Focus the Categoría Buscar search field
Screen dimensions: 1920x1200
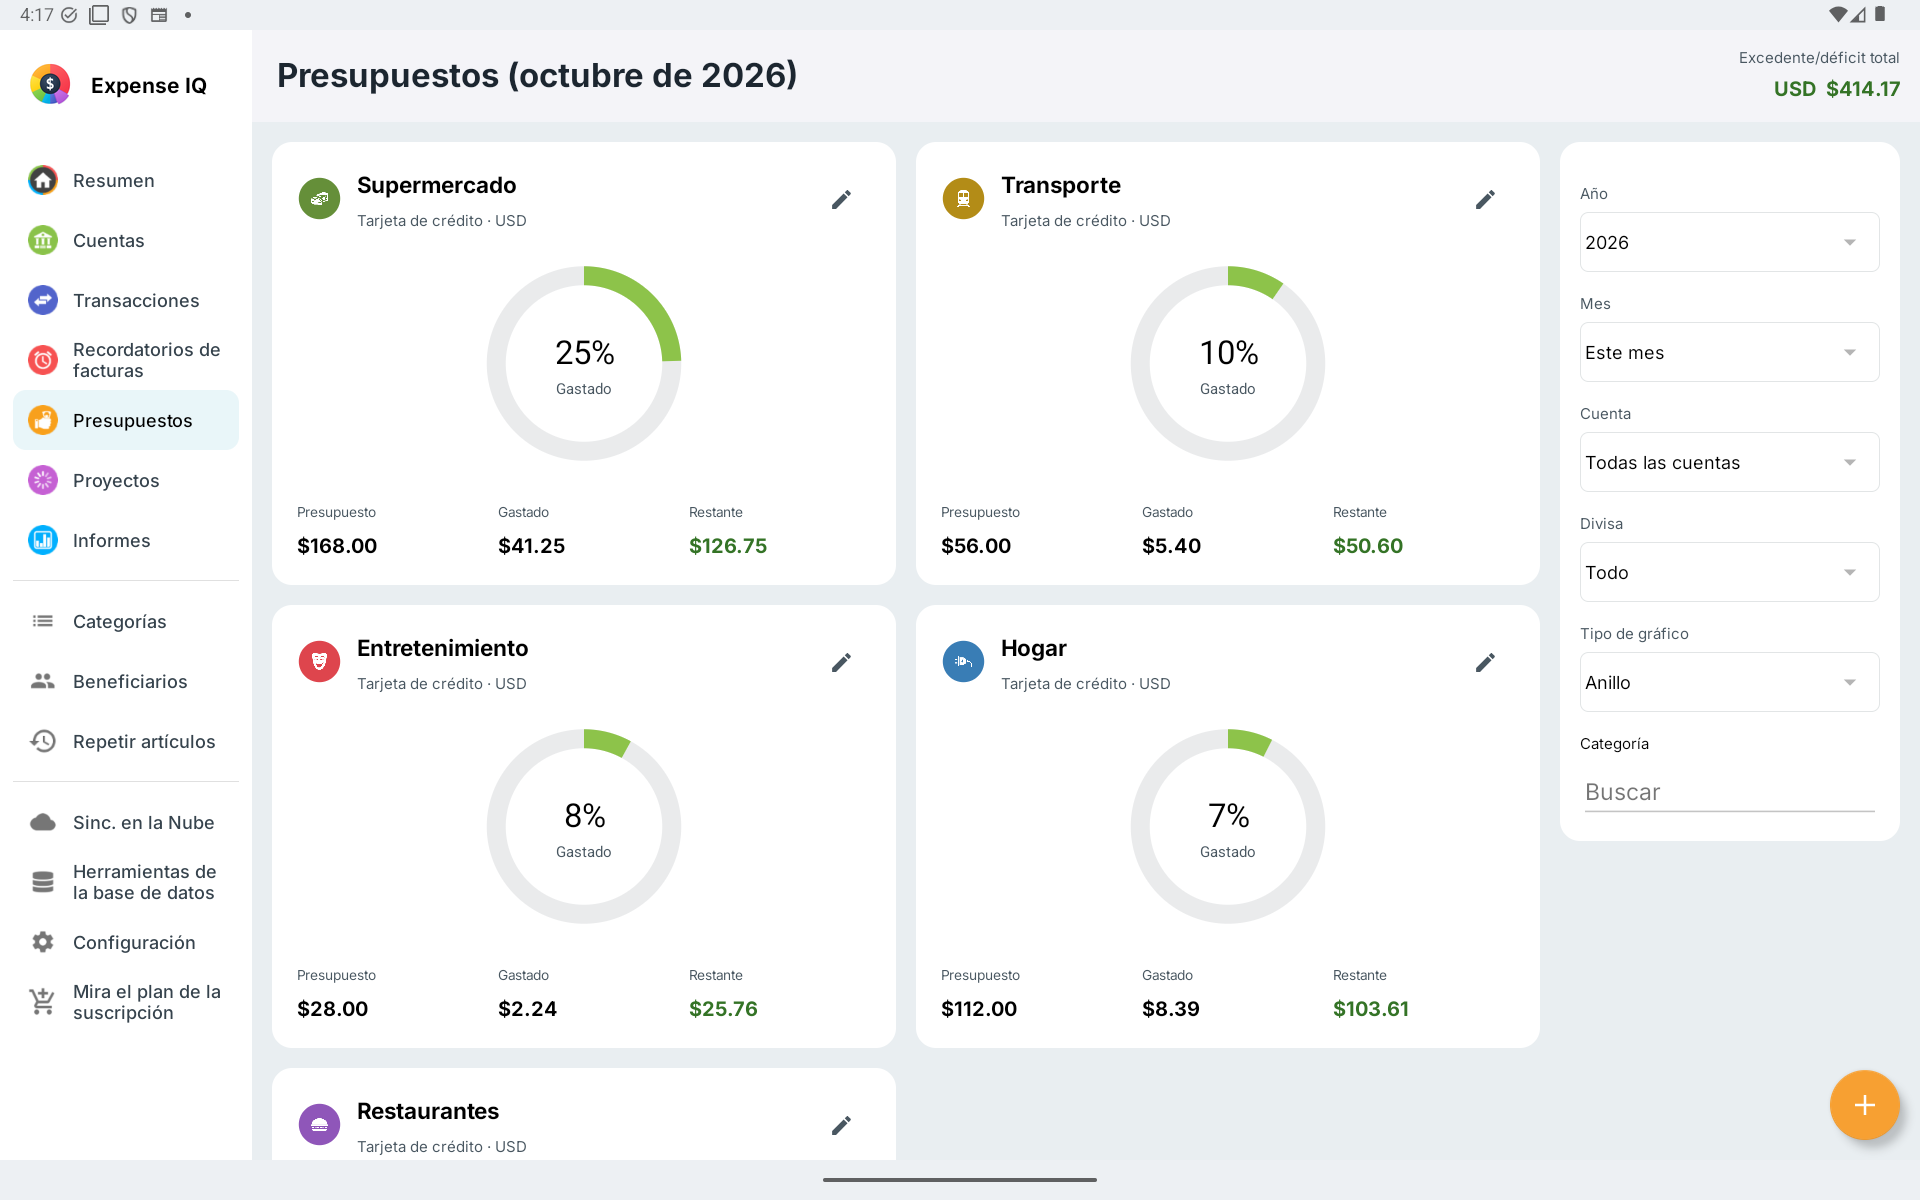(x=1729, y=792)
